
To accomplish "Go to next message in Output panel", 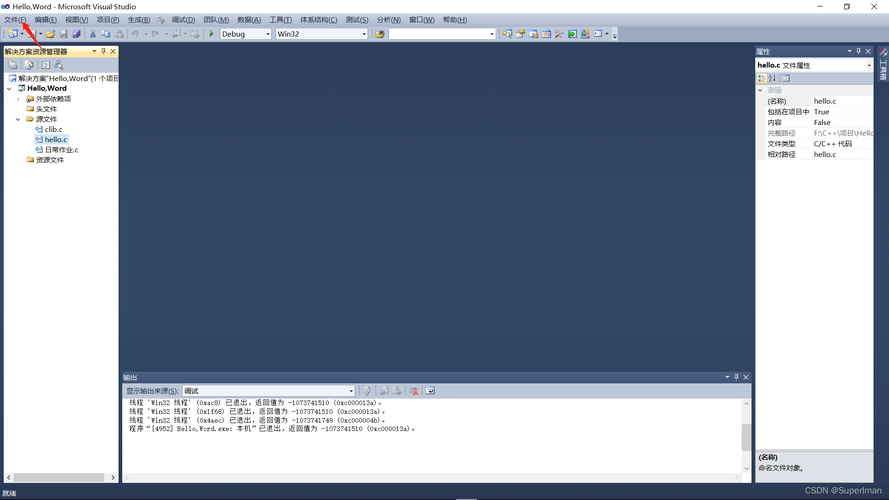I will click(397, 391).
